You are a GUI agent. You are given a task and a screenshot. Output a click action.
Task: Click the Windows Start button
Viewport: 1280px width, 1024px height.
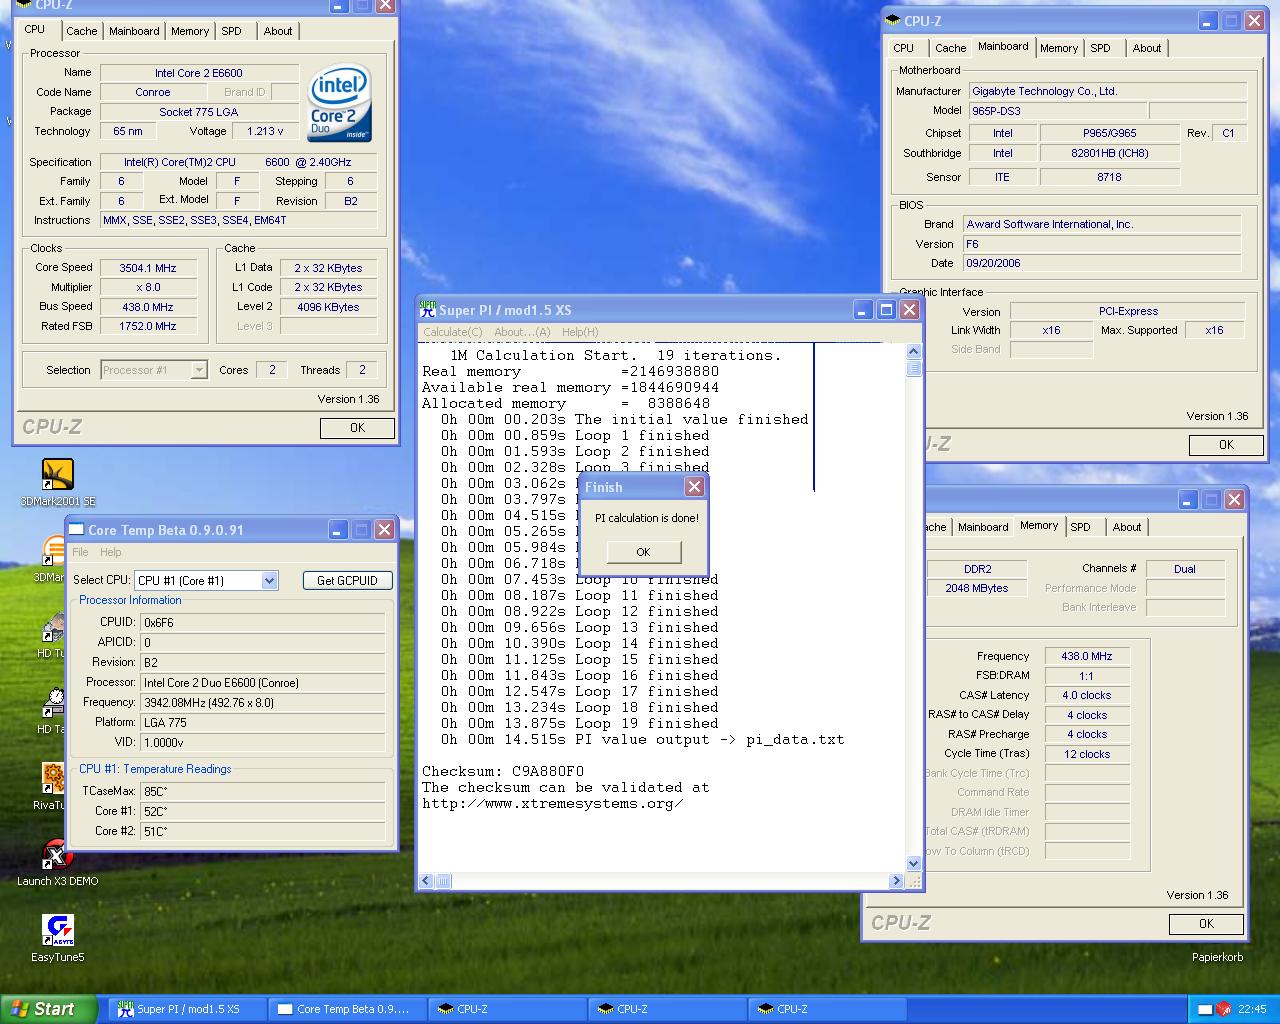click(x=49, y=1009)
